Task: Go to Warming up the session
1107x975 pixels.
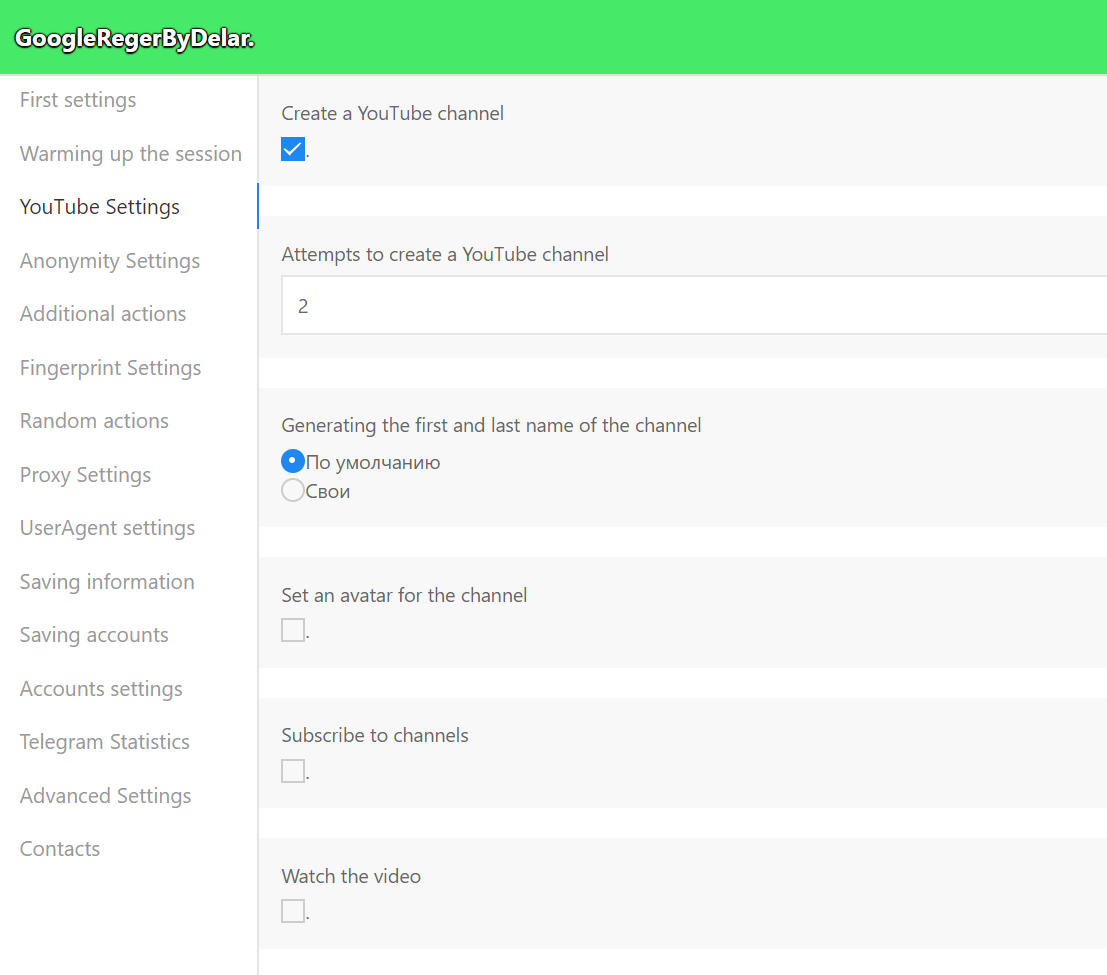Action: (131, 154)
